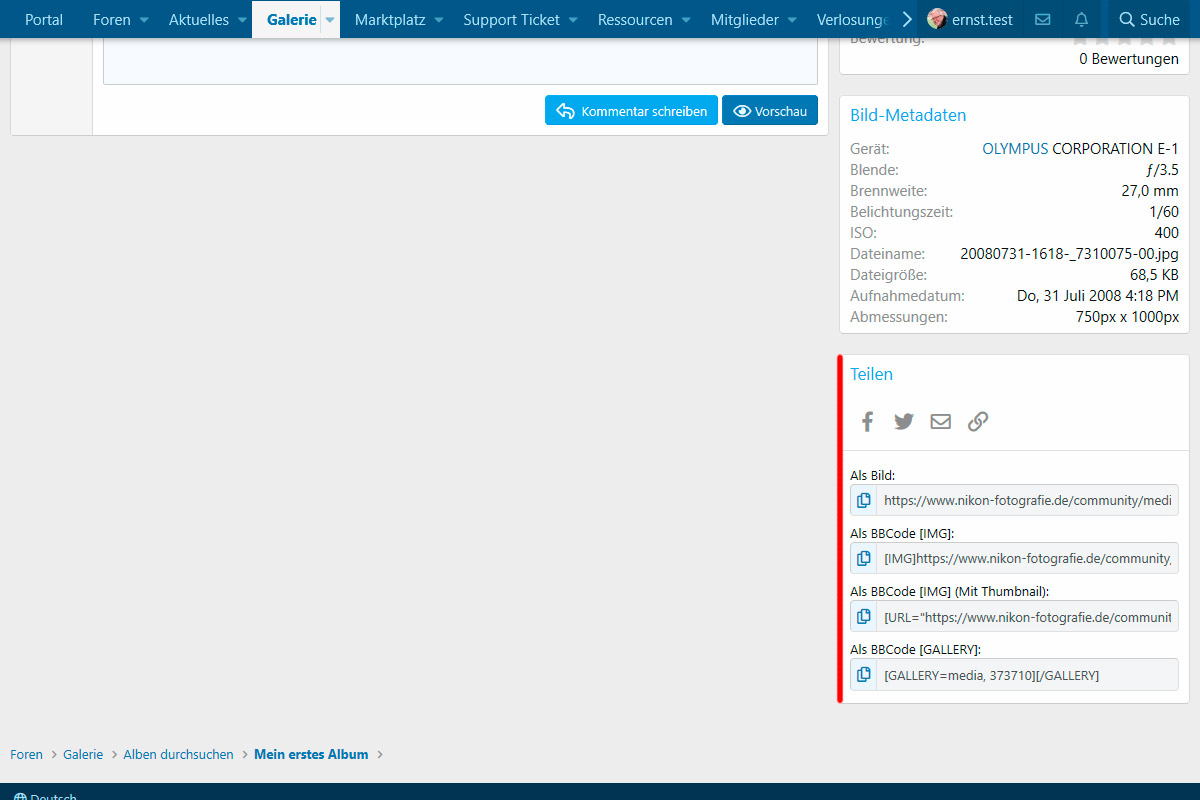1200x800 pixels.
Task: Click the Vorschau preview button
Action: (770, 111)
